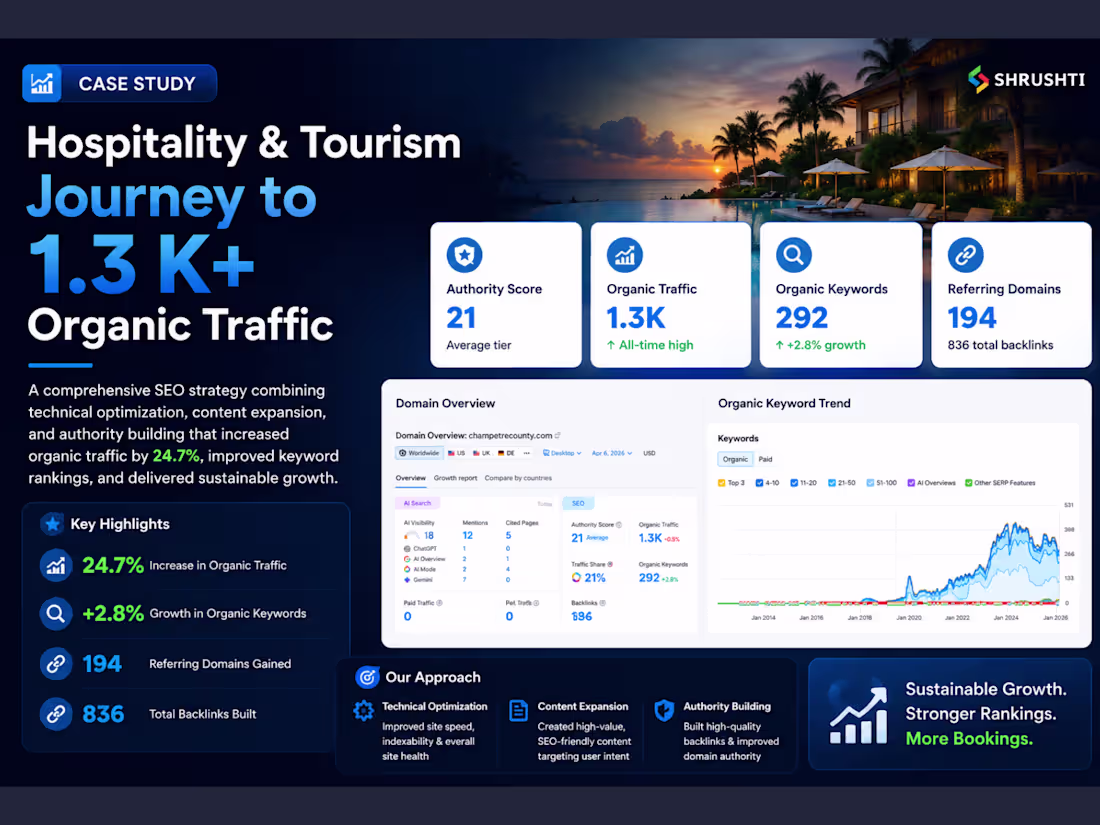
Task: Click icon beside 24.7% Increase in Organic Traffic
Action: click(x=56, y=565)
